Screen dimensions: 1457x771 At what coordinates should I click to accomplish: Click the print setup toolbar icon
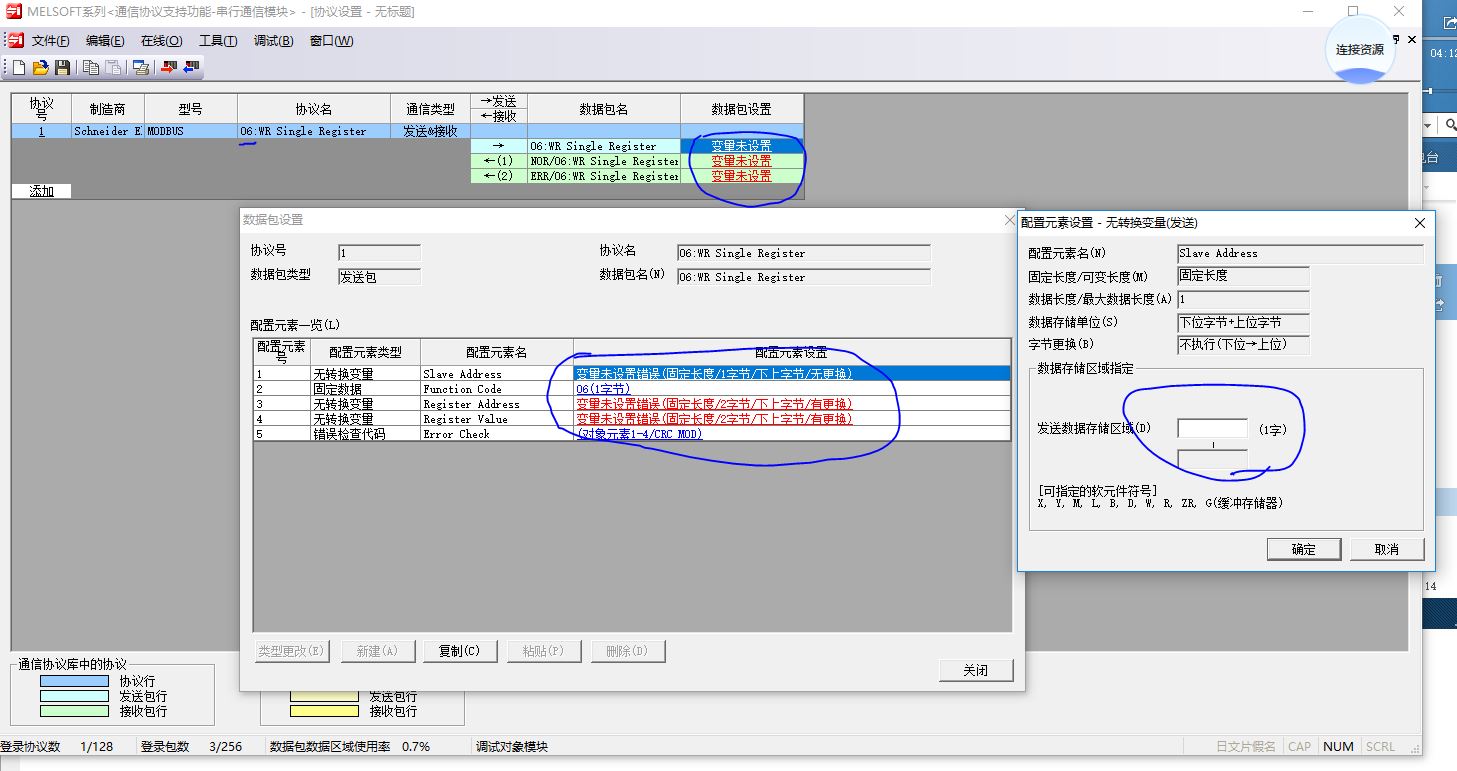pos(141,68)
